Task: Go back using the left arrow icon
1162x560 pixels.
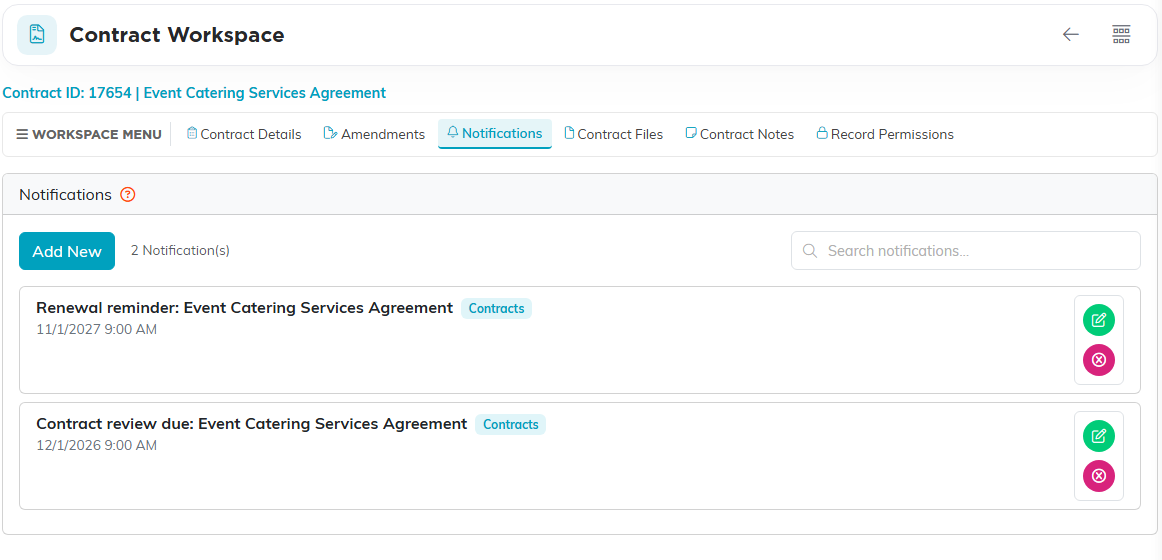Action: point(1070,34)
